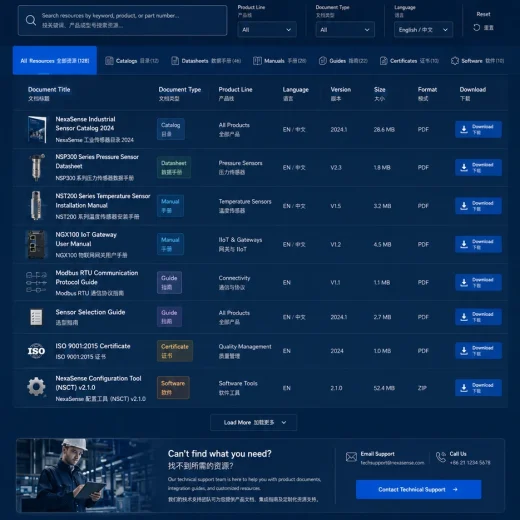The image size is (520, 520).
Task: Open the Document Type dropdown
Action: [345, 30]
